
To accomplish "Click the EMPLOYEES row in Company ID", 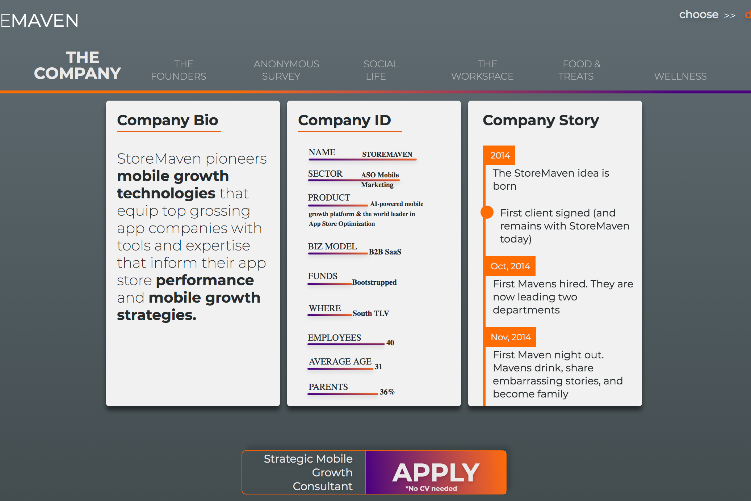I will [x=351, y=339].
